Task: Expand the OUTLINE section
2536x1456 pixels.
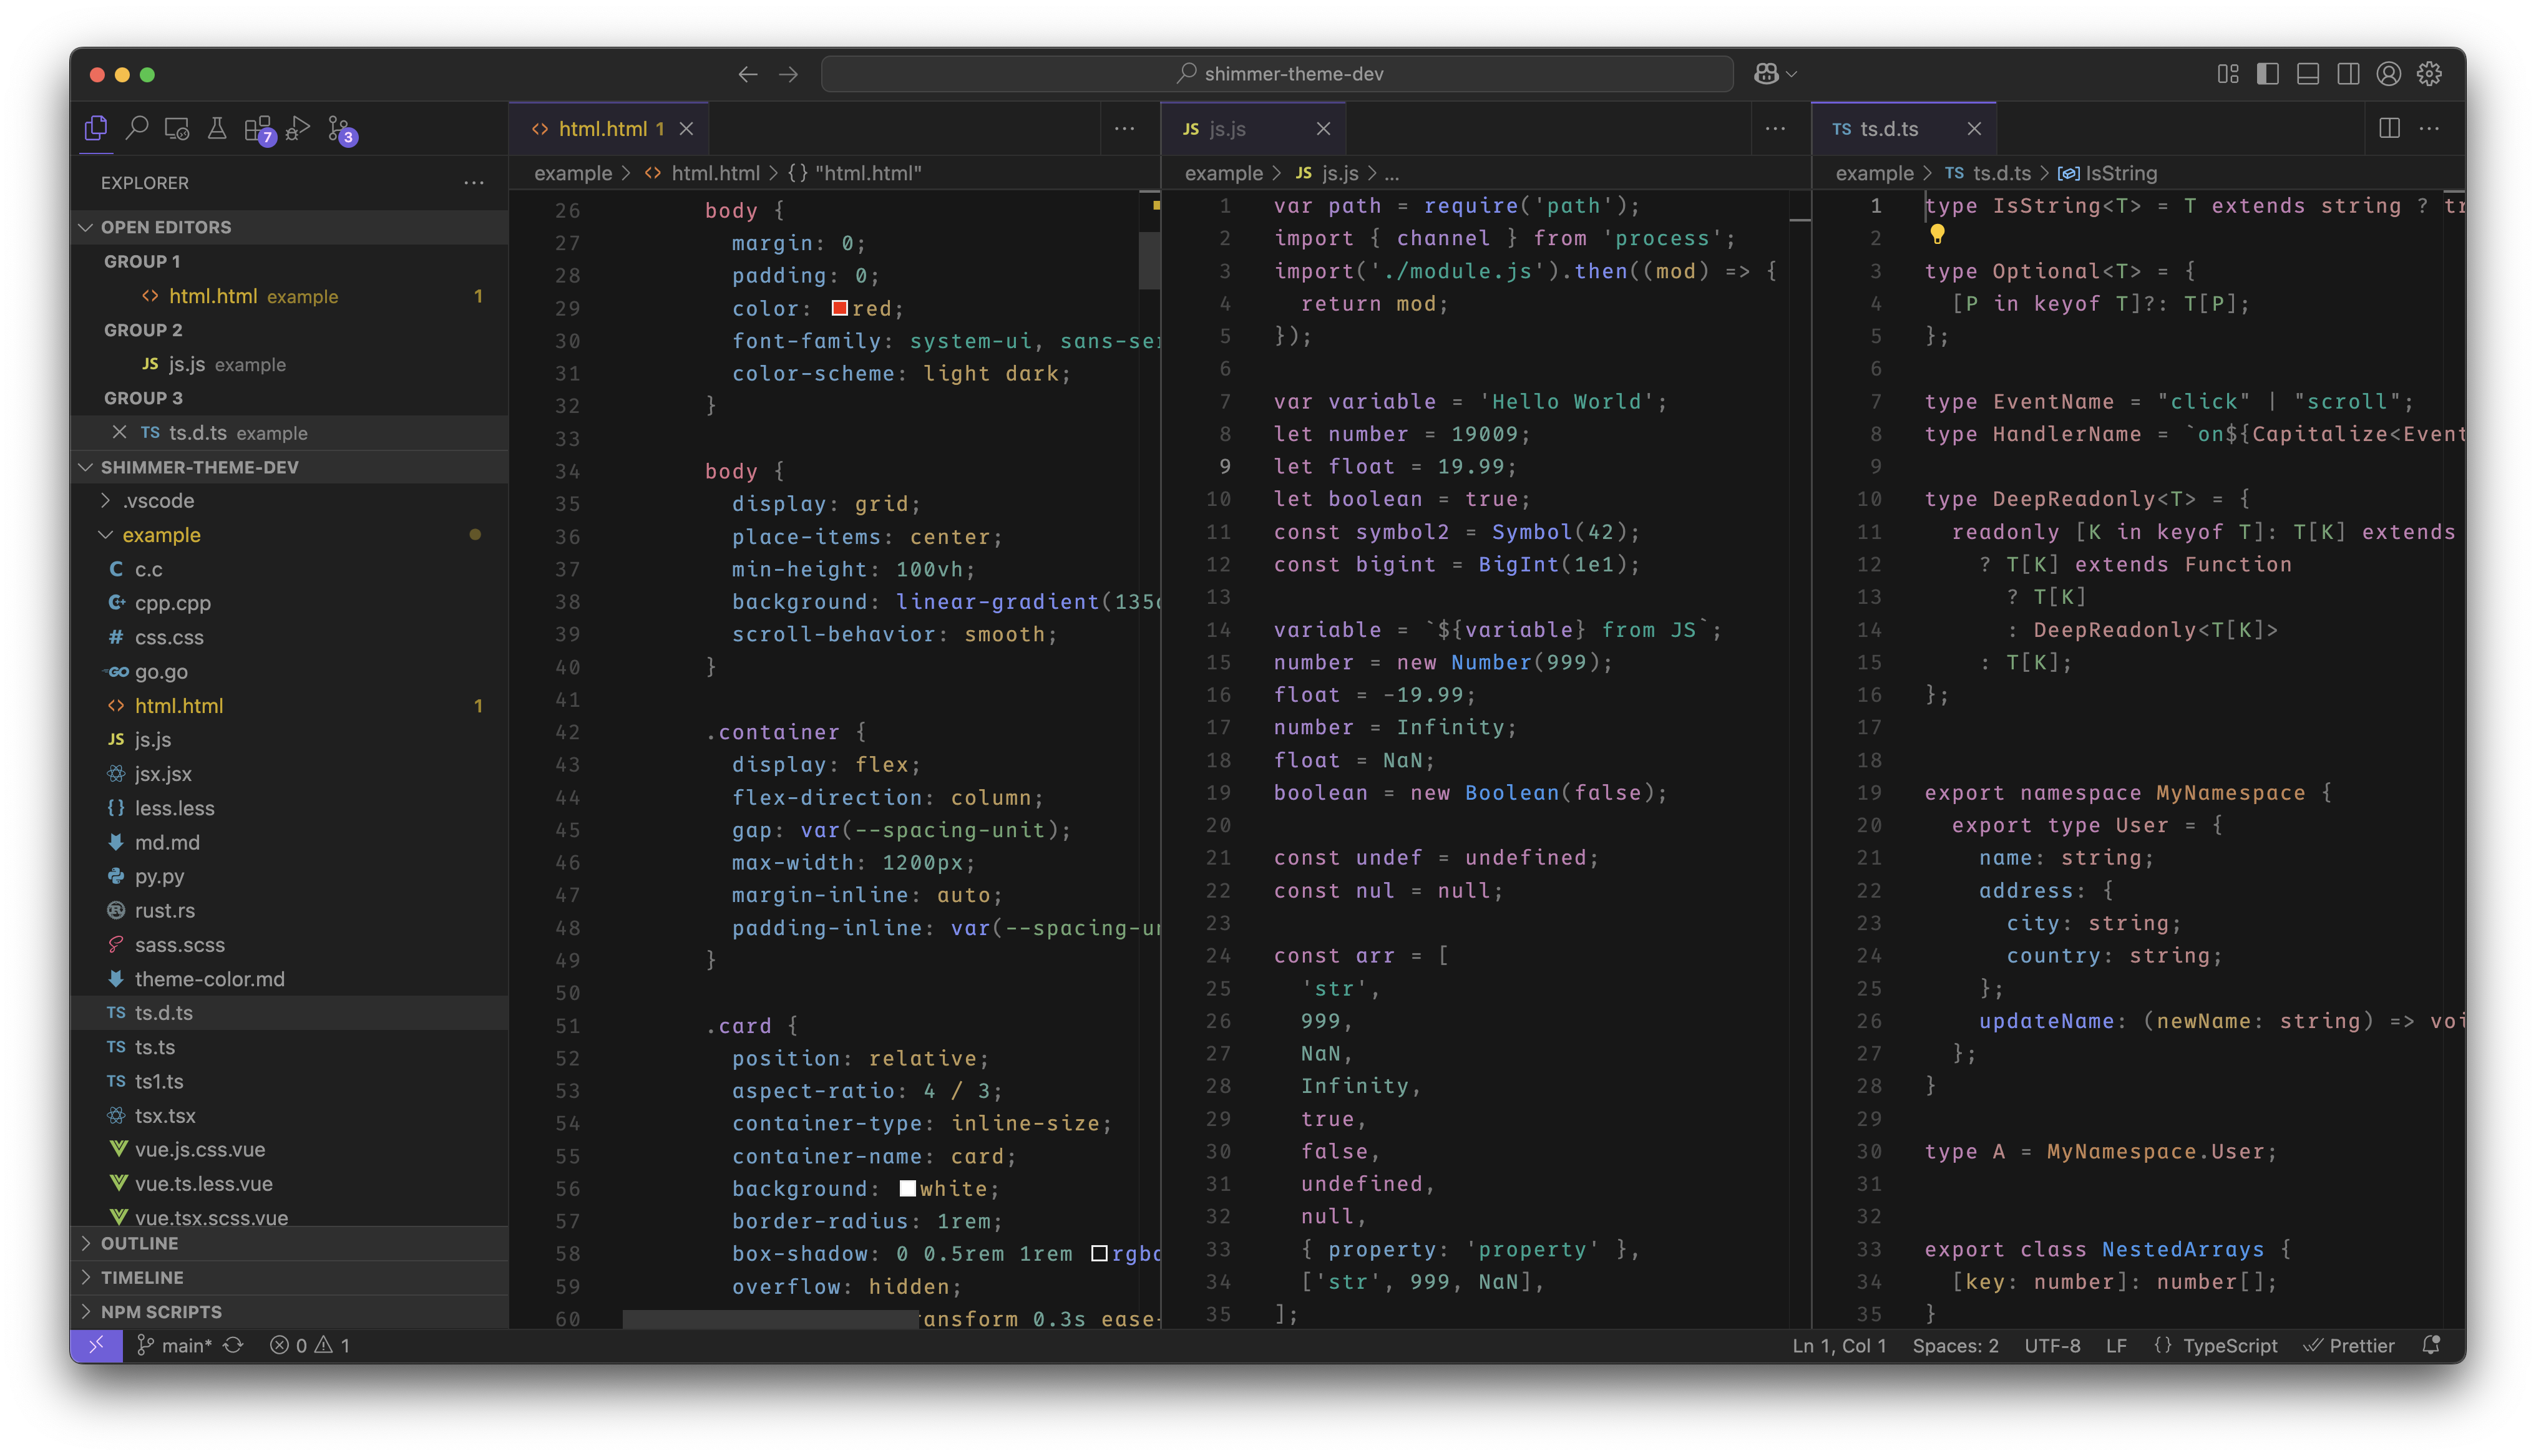Action: [139, 1243]
